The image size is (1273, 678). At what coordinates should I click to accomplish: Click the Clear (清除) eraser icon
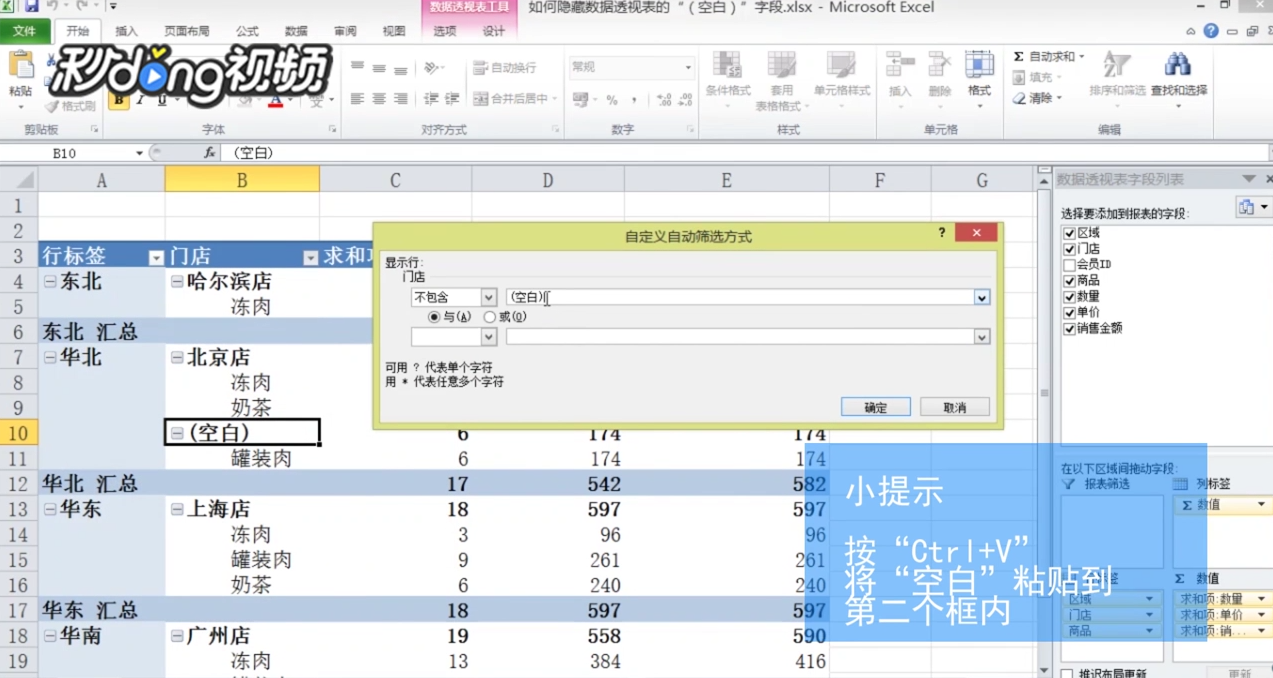coord(1019,98)
